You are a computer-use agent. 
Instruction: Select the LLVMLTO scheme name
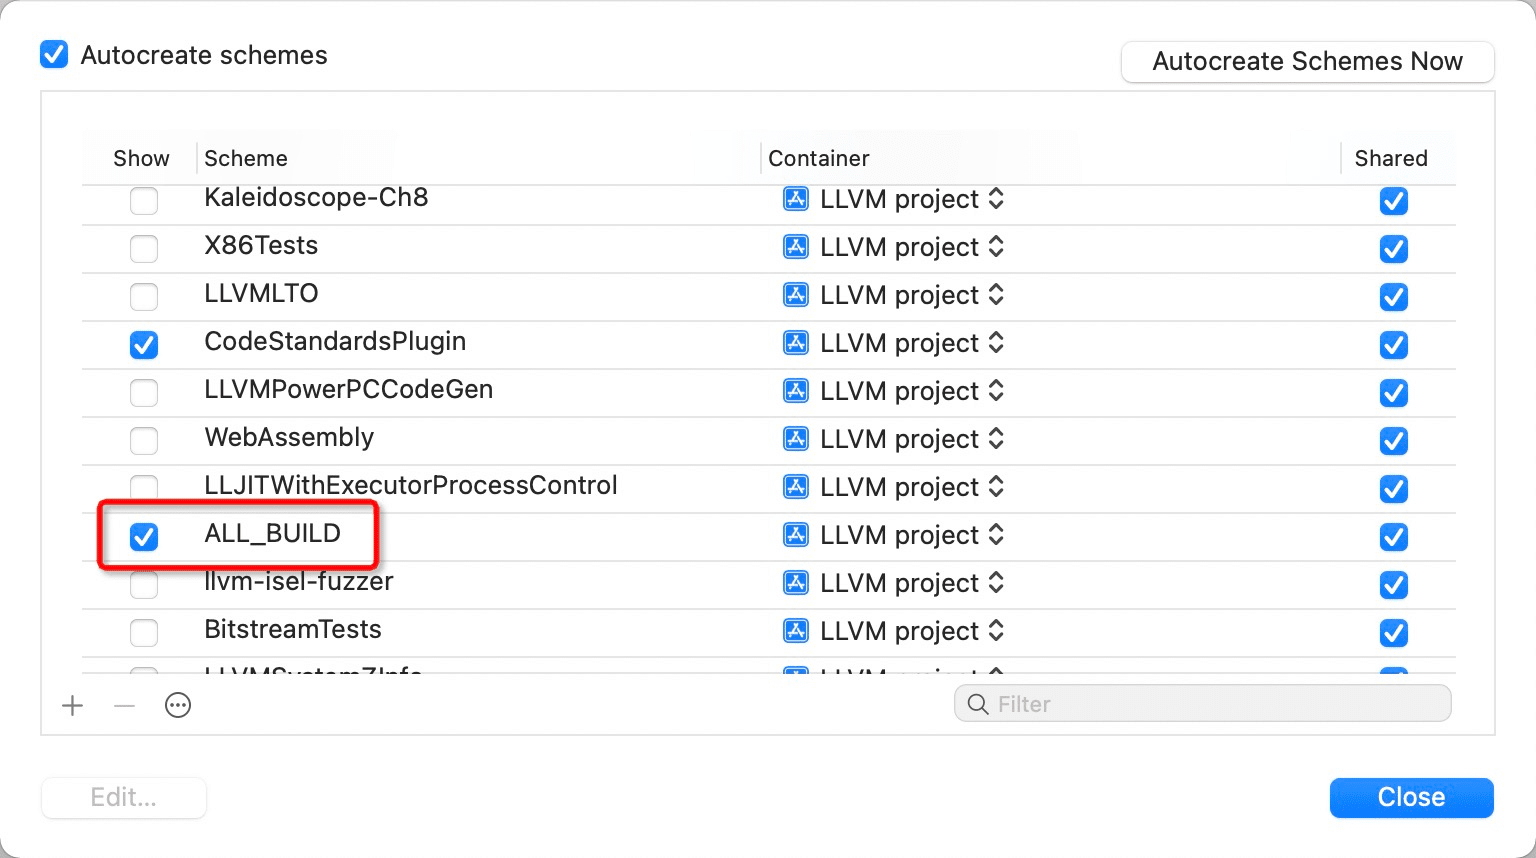(x=261, y=293)
